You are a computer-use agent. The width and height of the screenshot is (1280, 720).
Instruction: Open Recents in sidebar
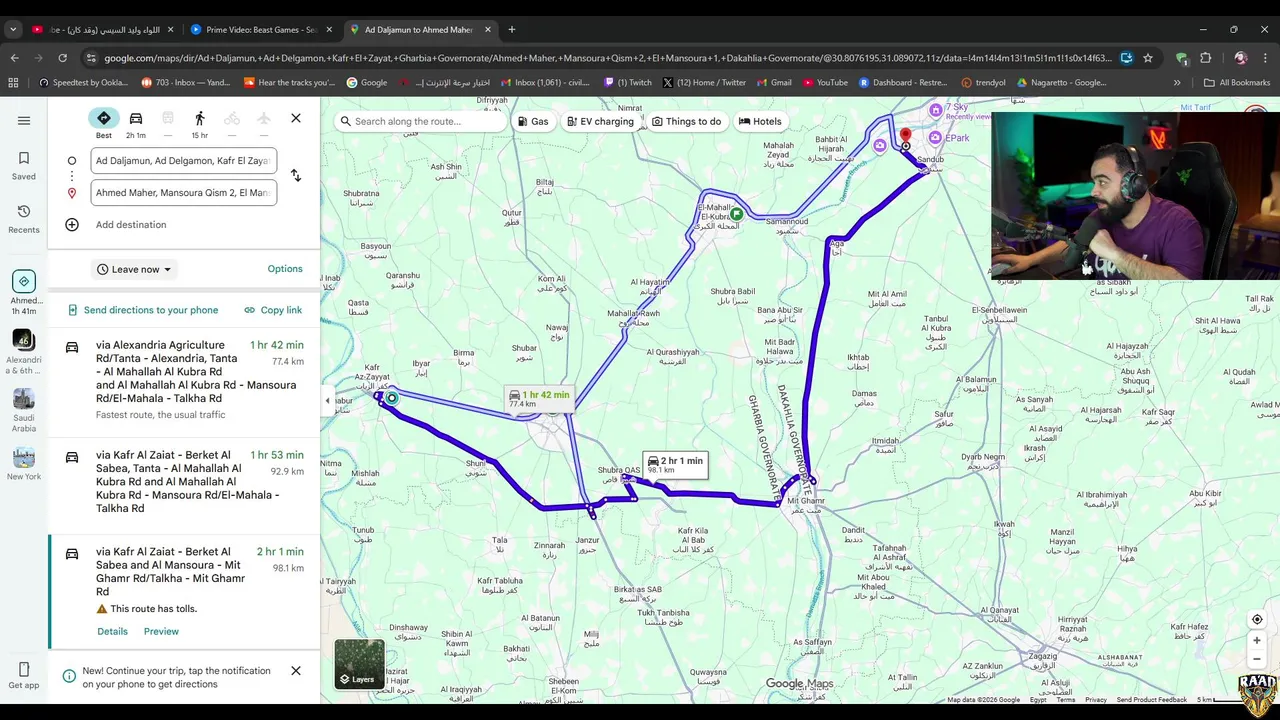(24, 219)
